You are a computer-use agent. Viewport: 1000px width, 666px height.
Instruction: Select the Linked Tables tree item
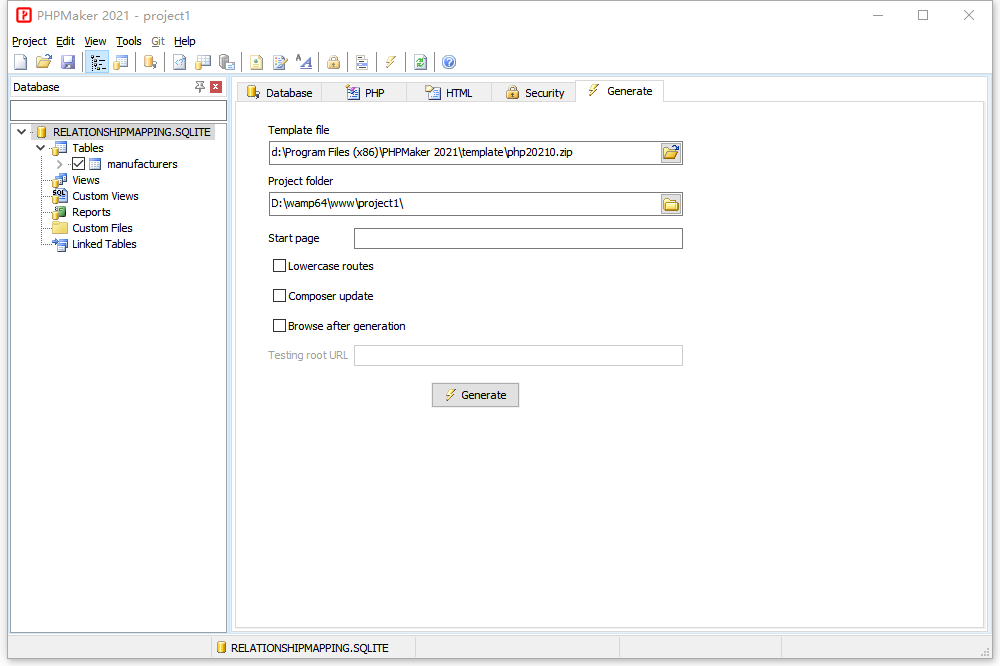[104, 244]
